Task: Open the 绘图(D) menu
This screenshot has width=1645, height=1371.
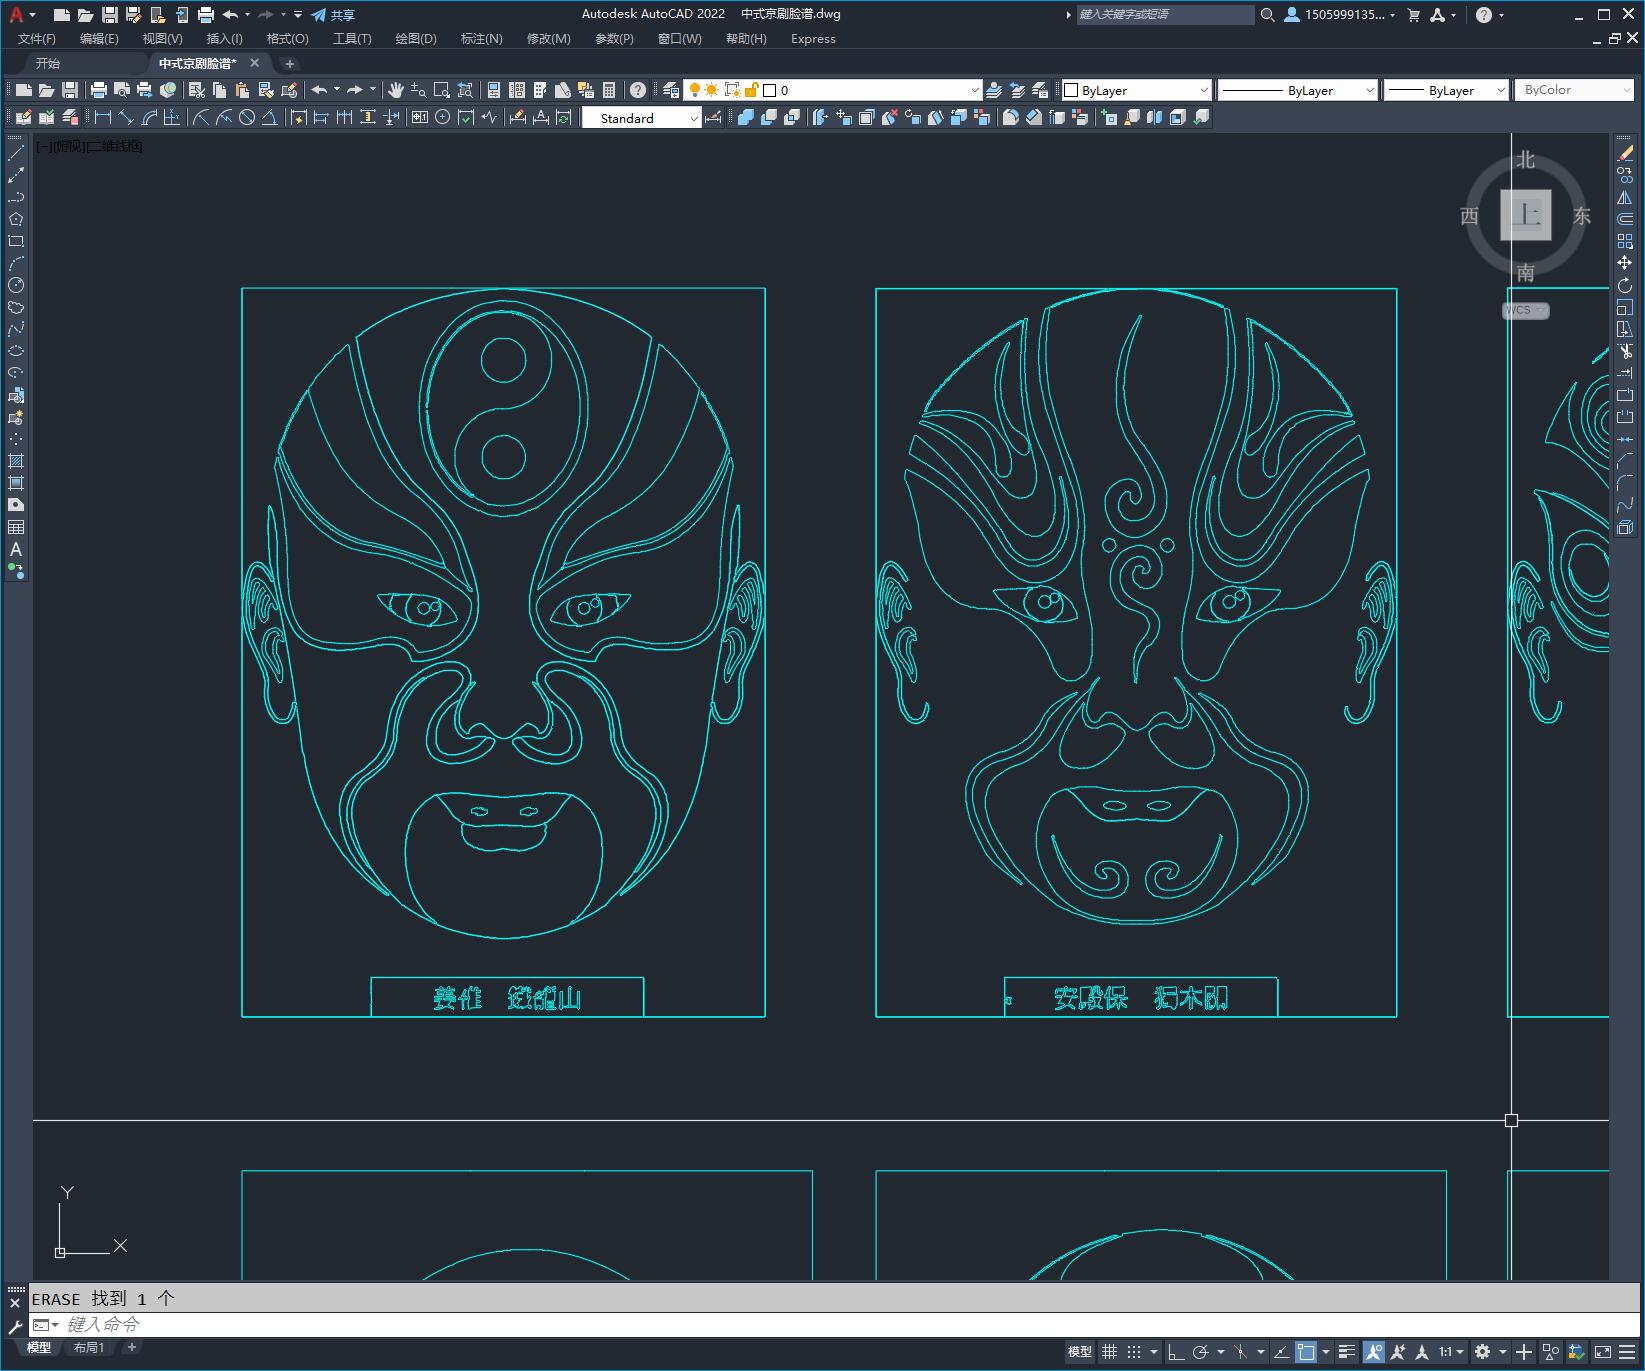Action: (x=416, y=39)
